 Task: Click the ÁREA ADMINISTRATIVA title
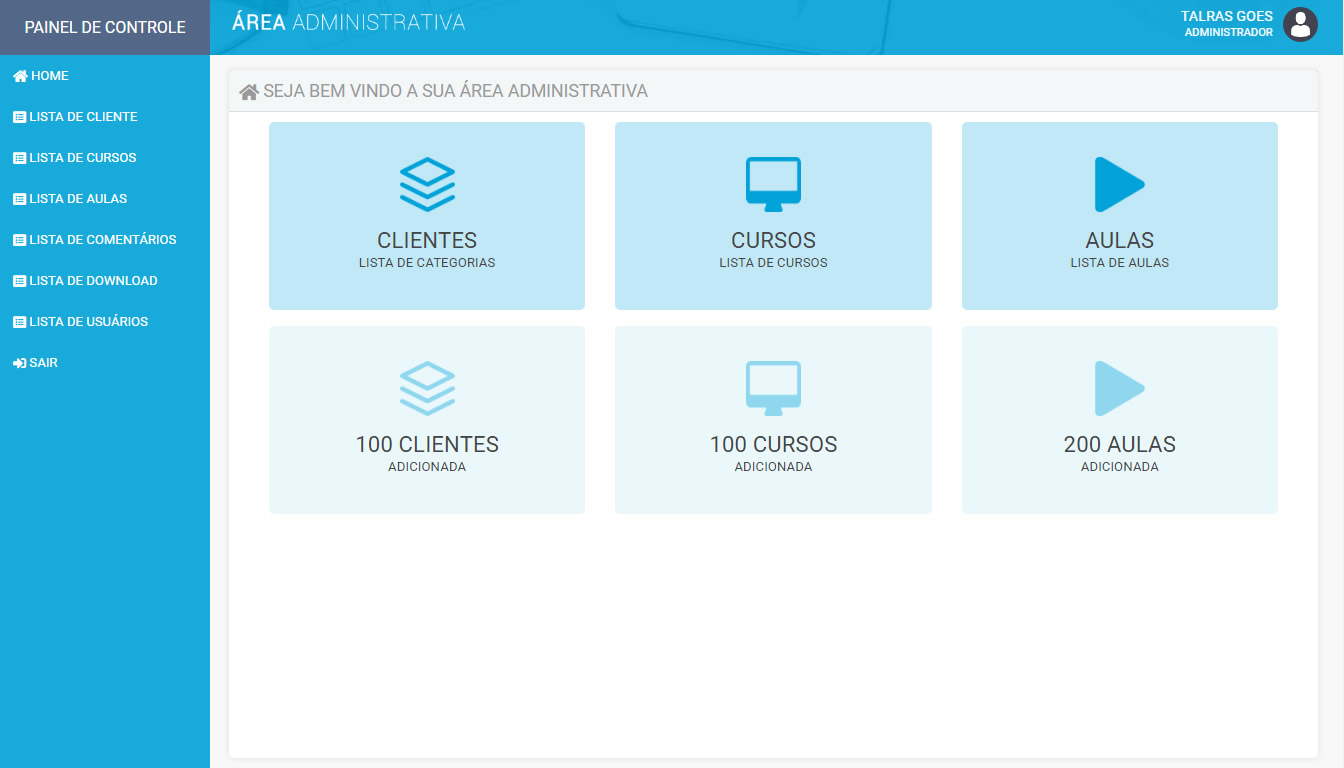[348, 21]
